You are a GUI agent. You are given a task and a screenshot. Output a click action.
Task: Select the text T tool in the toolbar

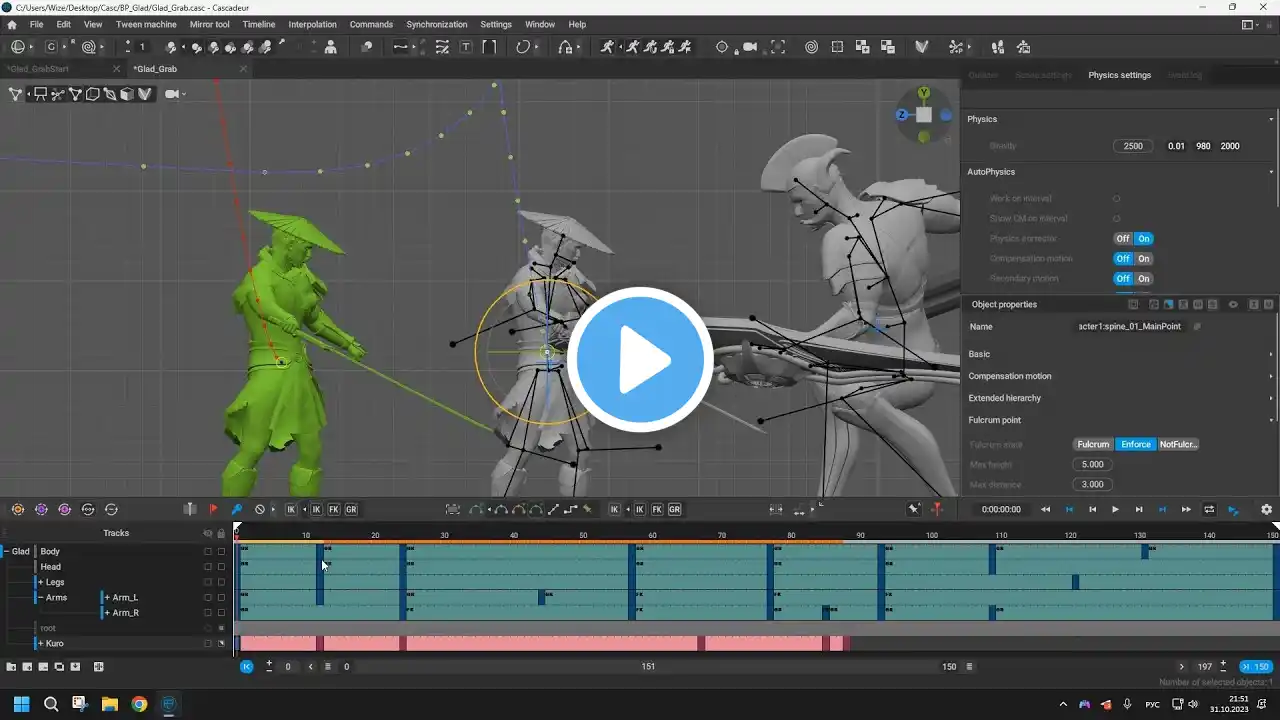click(466, 47)
